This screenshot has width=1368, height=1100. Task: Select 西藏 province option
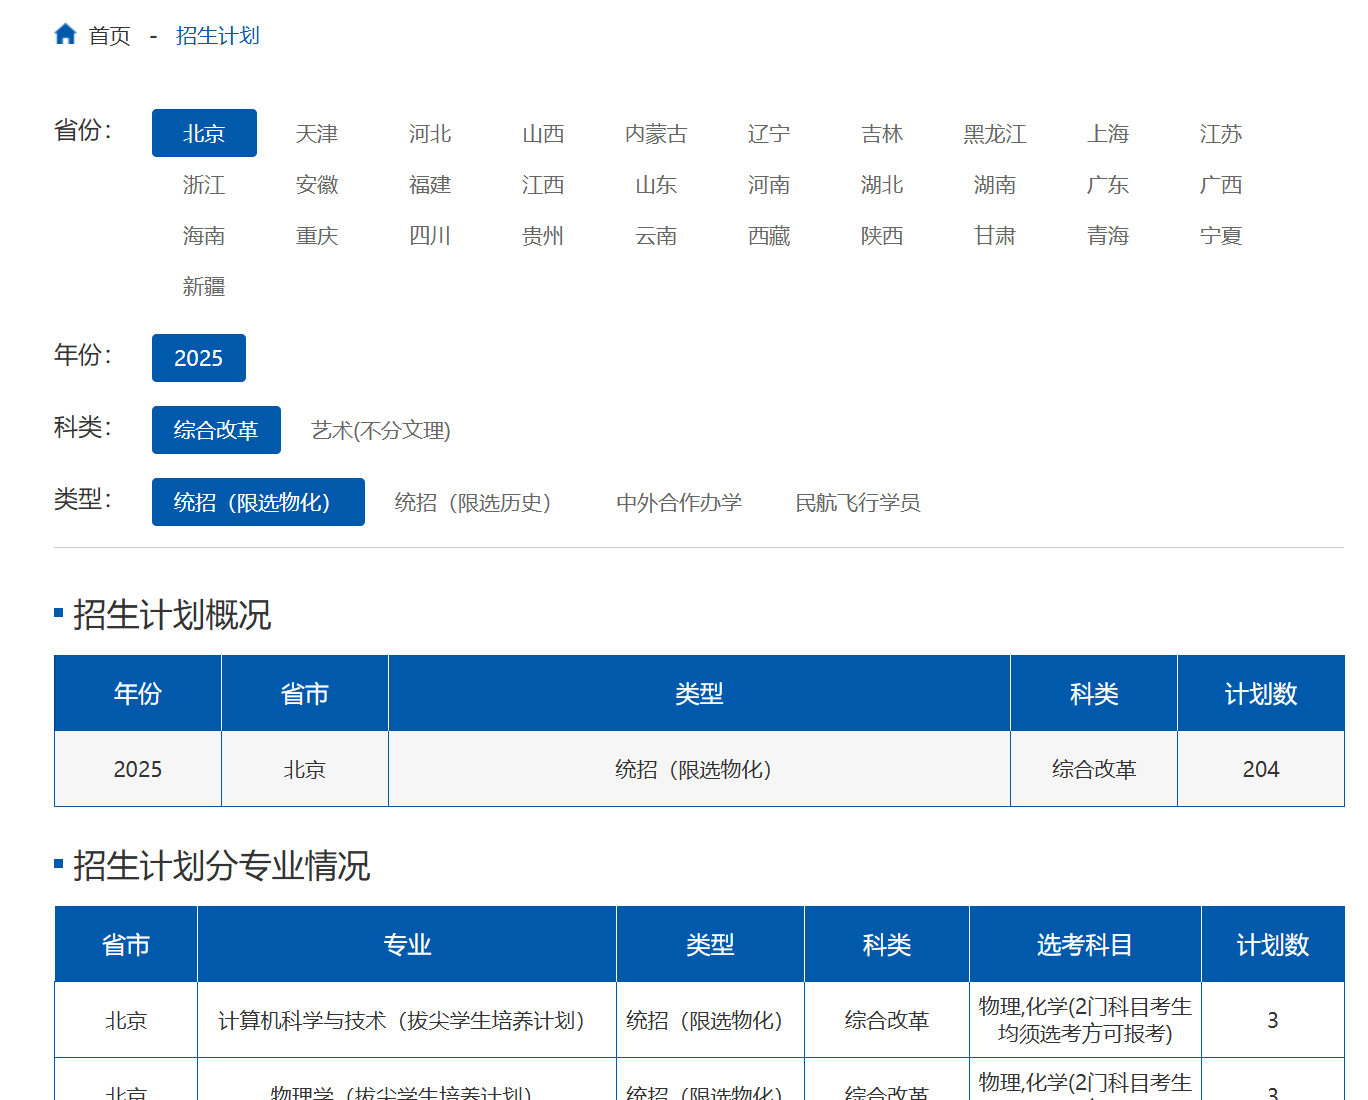pos(769,236)
